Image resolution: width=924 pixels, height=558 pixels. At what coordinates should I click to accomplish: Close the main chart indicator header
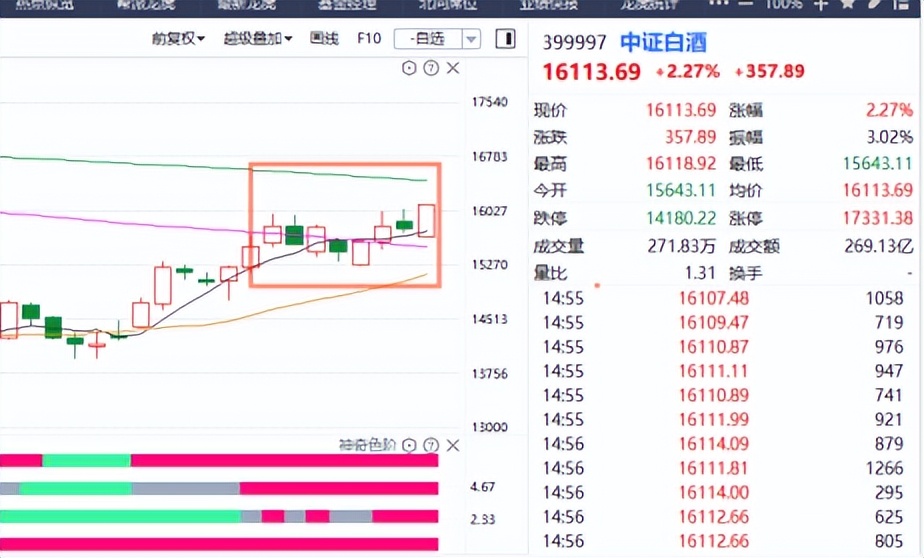pos(453,68)
